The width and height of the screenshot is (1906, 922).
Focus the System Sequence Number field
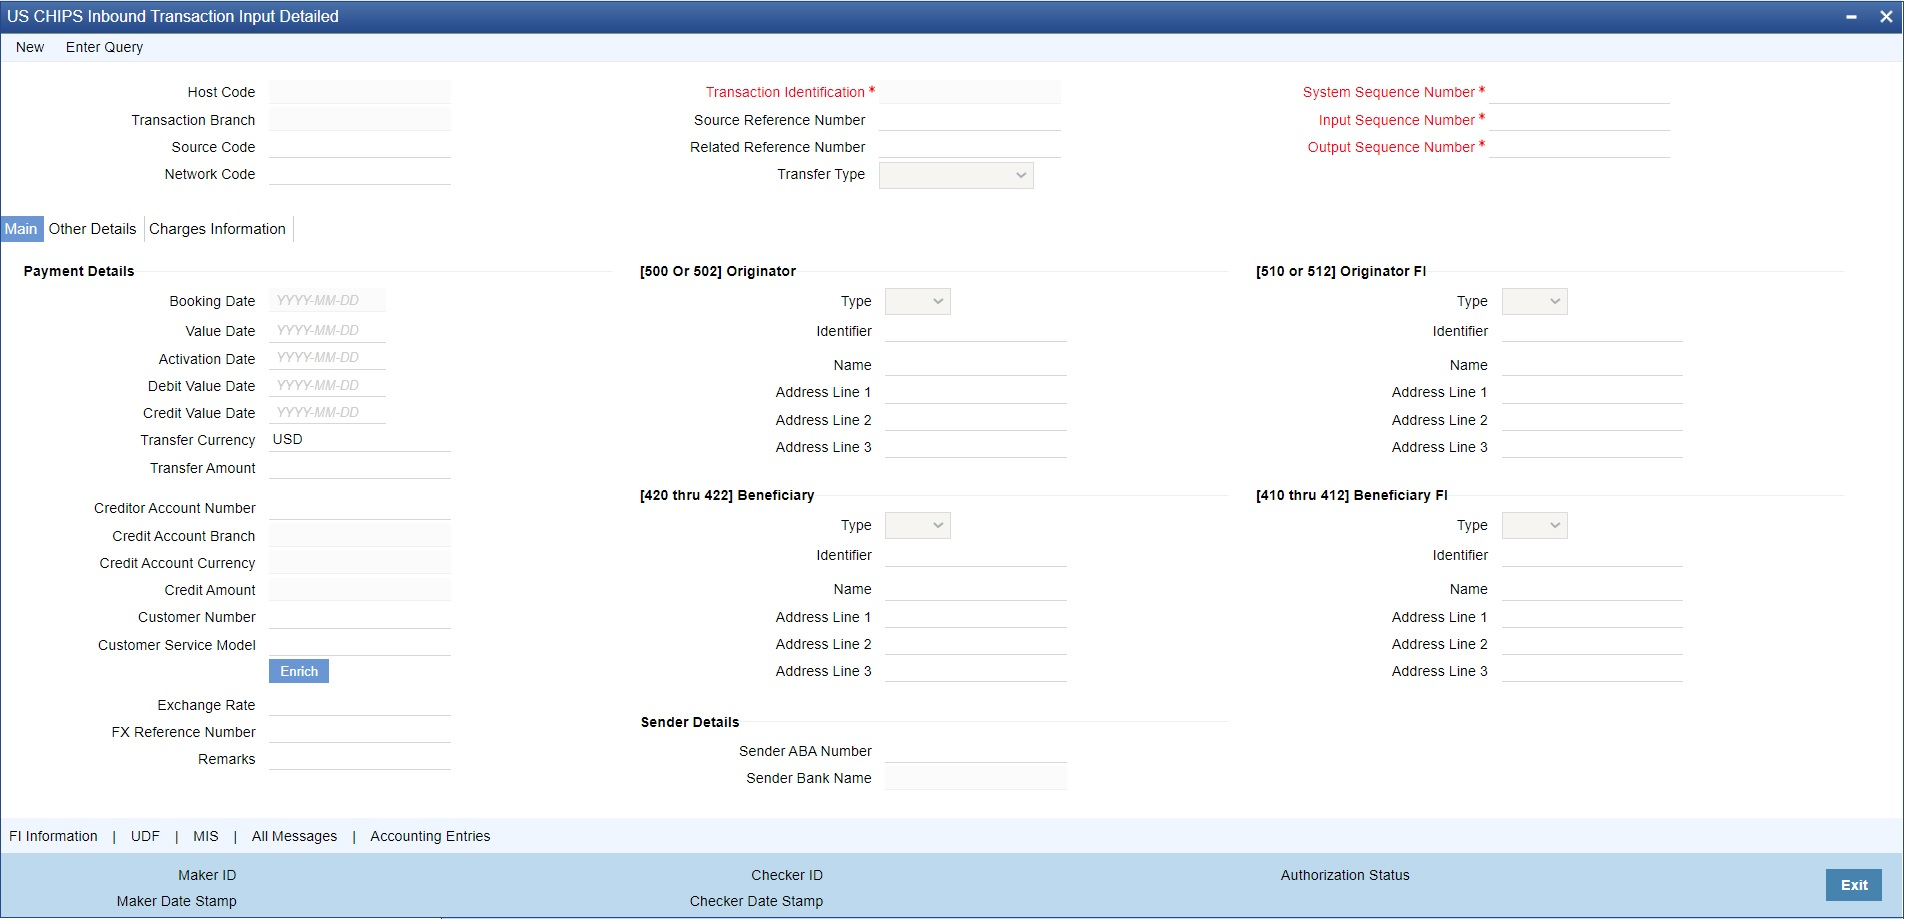pos(1580,92)
